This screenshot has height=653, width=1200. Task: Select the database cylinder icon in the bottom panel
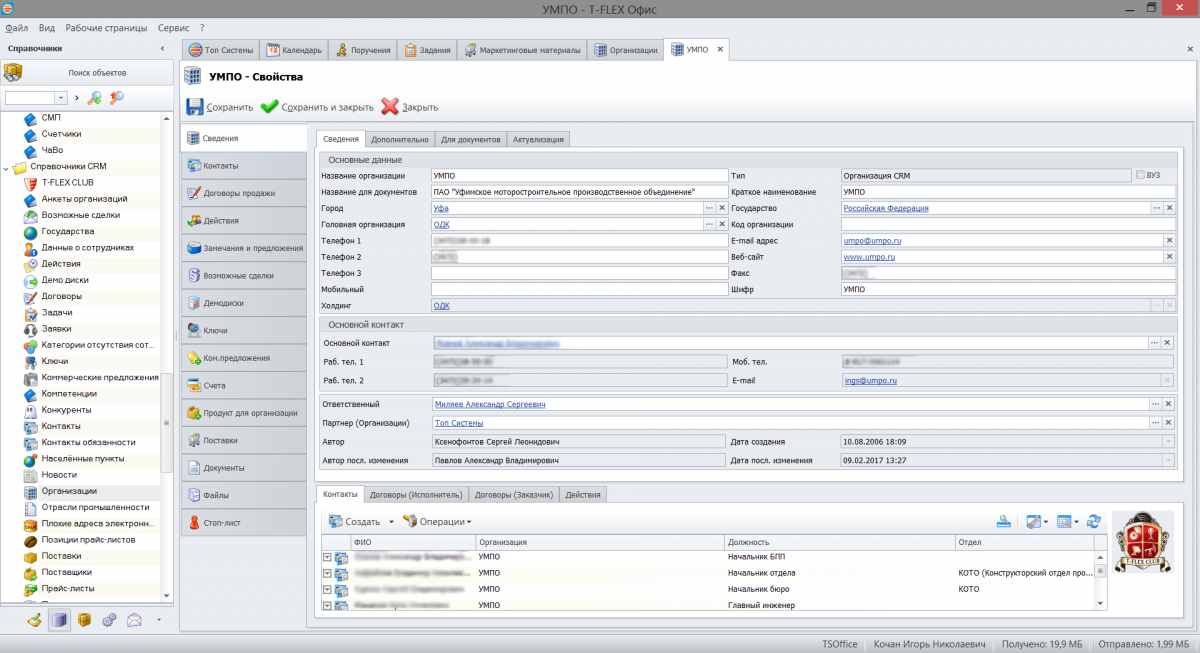tap(59, 620)
